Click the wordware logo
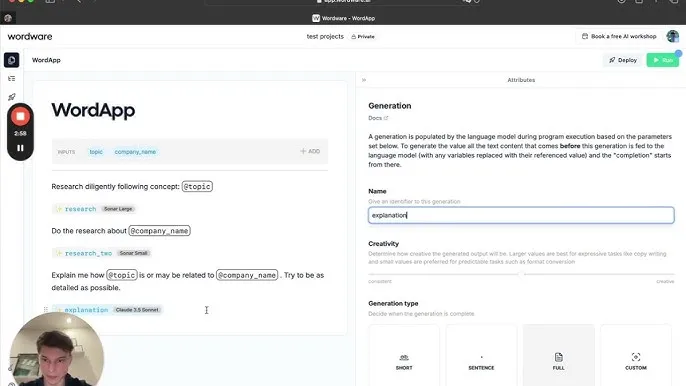 (x=30, y=36)
